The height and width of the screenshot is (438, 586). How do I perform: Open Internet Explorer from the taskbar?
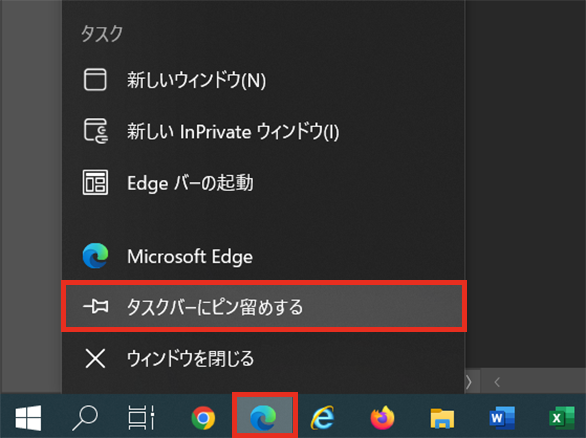pyautogui.click(x=323, y=417)
